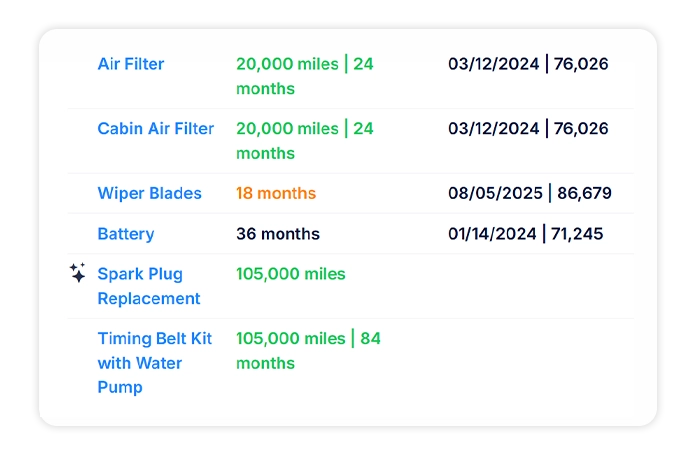The width and height of the screenshot is (700, 450).
Task: Click the 76,026 mileage in Air Filter row
Action: coord(581,64)
